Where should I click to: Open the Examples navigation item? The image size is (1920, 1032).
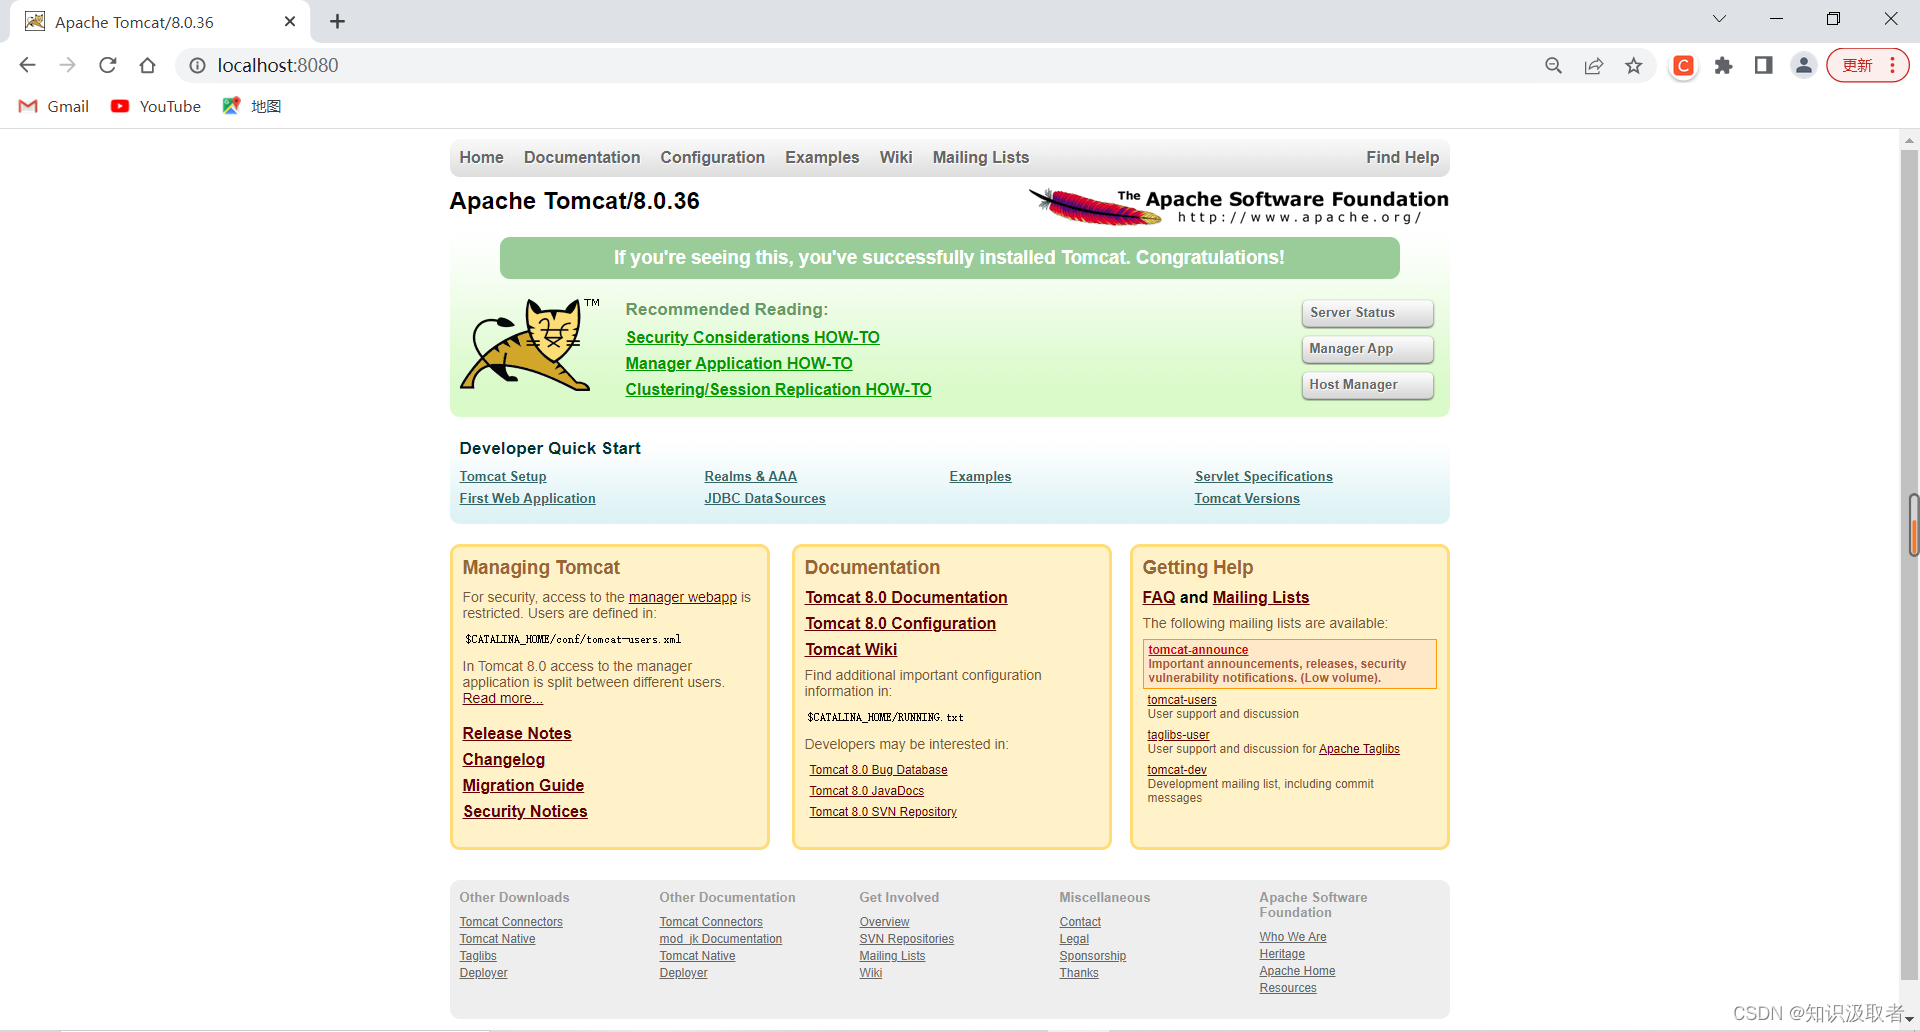(822, 157)
